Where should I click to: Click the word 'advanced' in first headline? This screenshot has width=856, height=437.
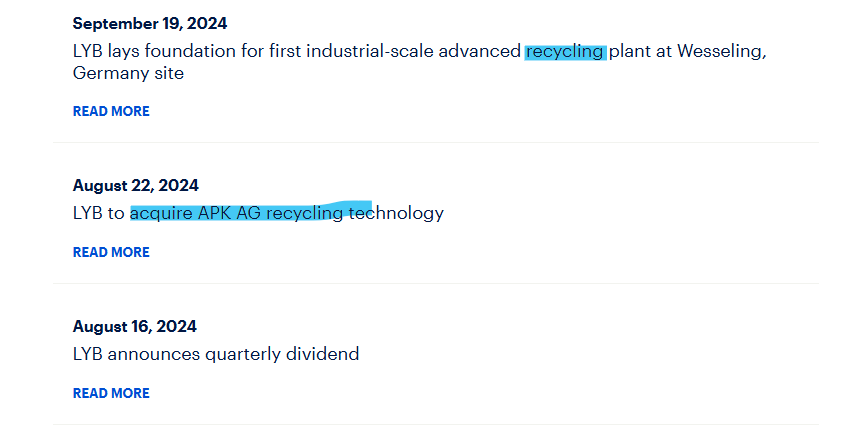[x=479, y=51]
